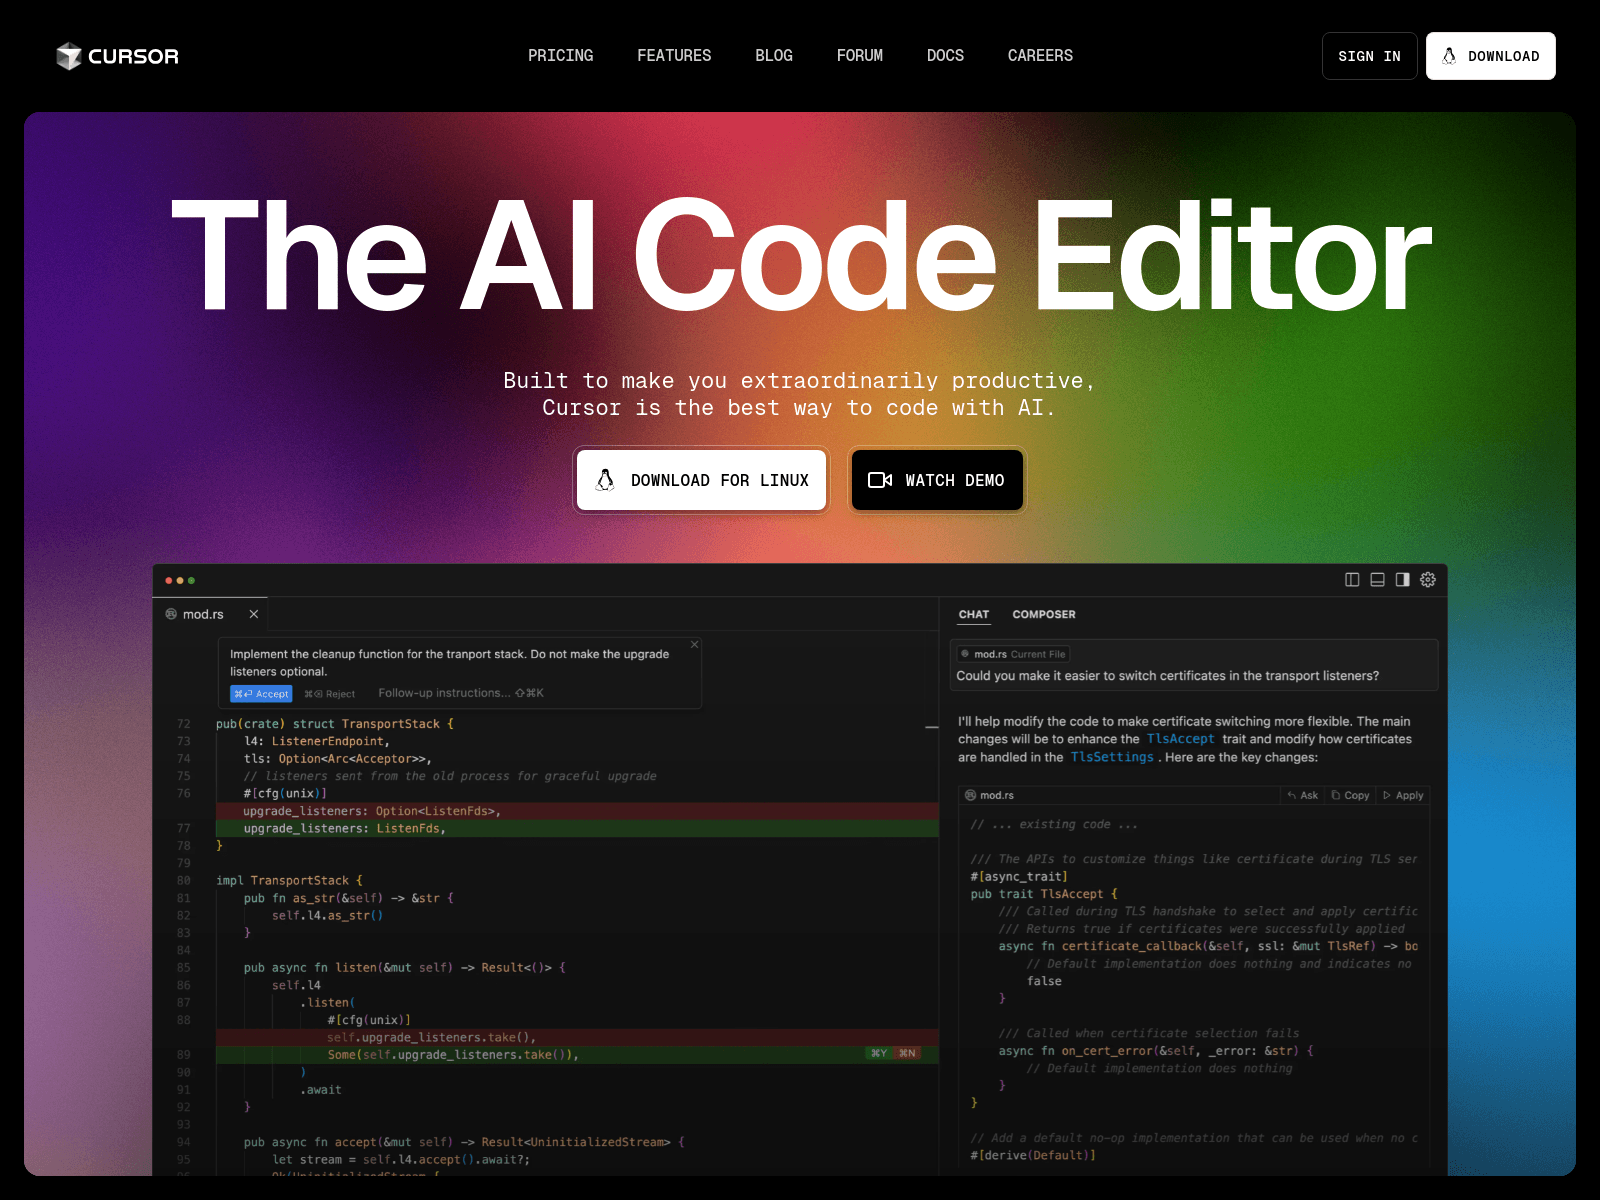Screen dimensions: 1600x1200
Task: Click the Sign In button
Action: click(1369, 56)
